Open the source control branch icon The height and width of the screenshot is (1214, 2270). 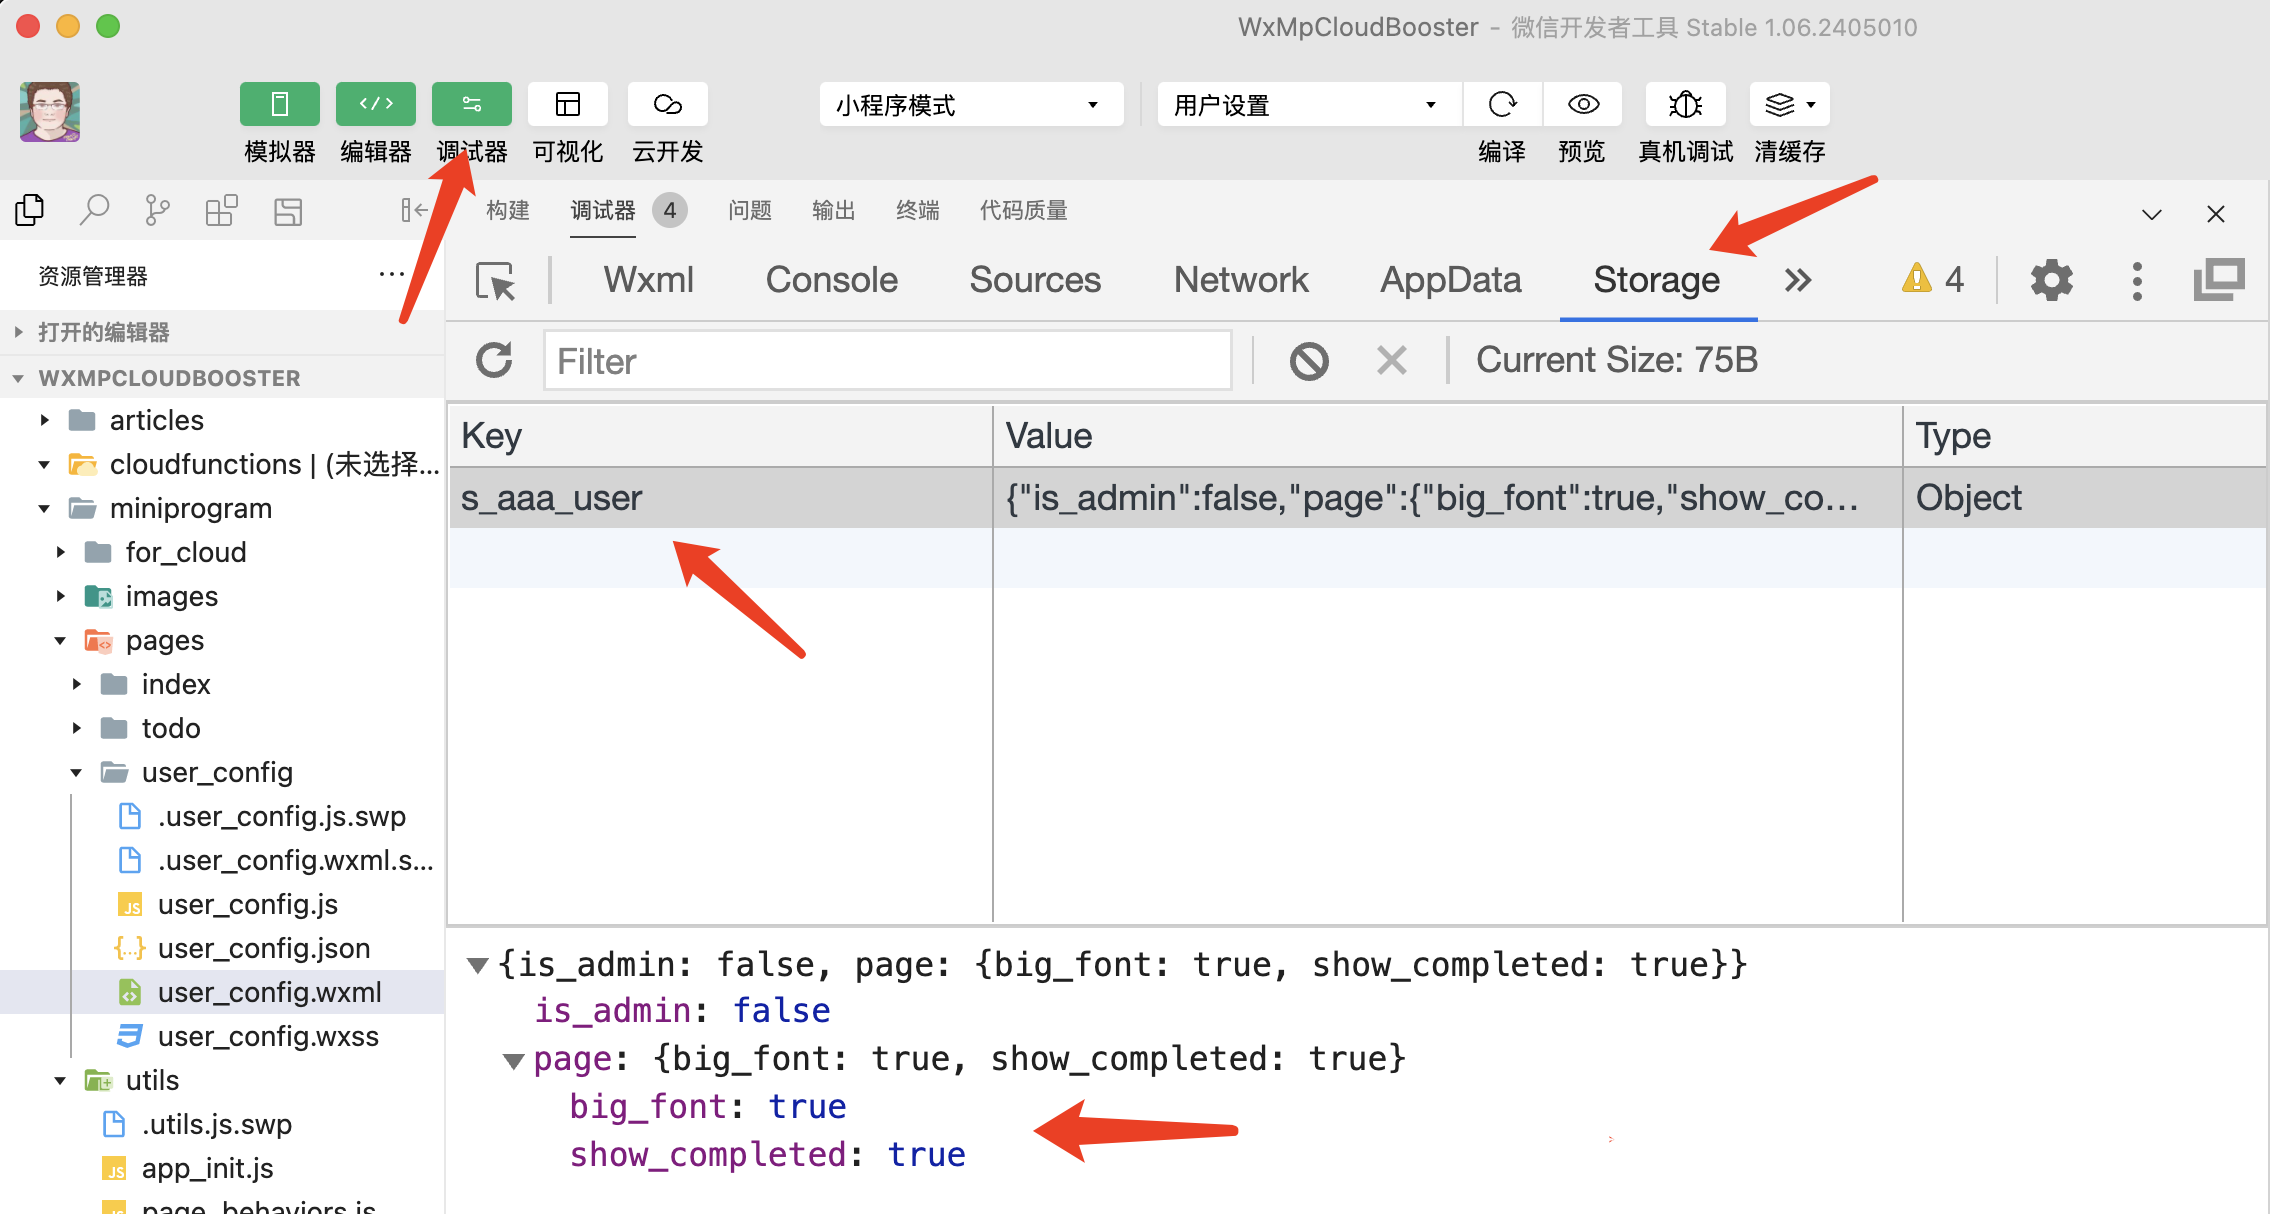coord(157,211)
